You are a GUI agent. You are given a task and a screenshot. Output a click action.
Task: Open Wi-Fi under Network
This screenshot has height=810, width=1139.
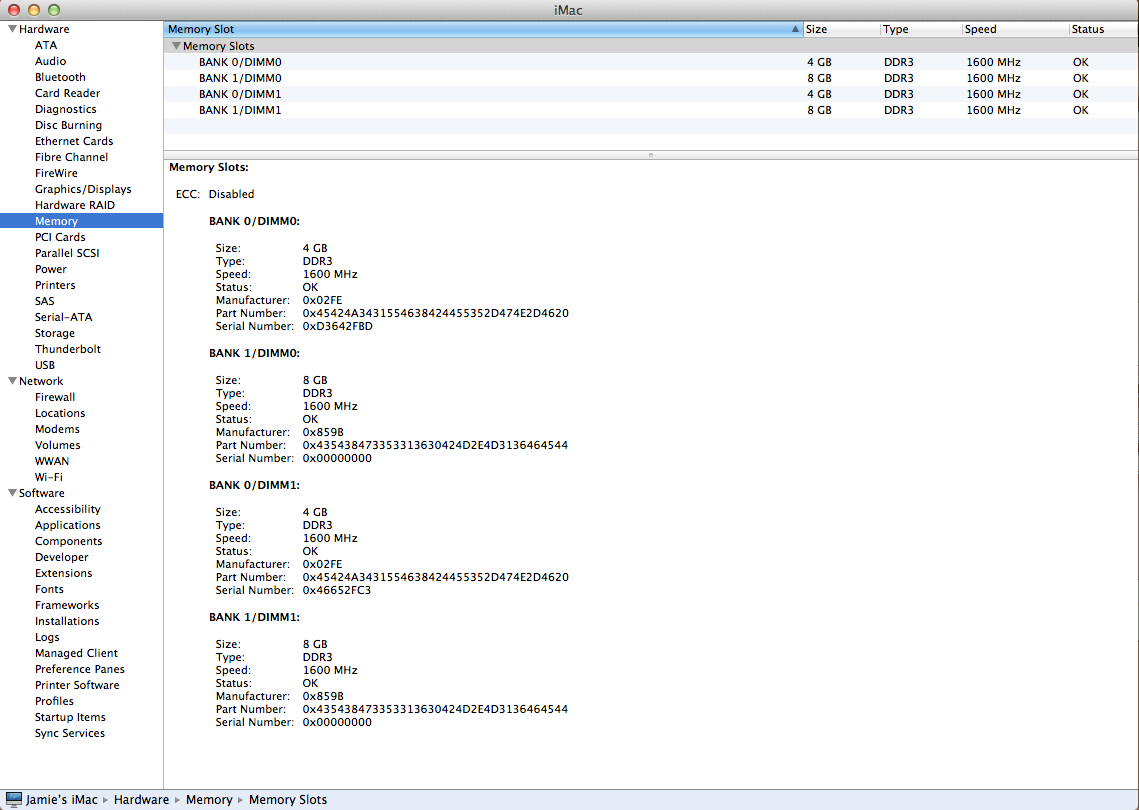[49, 477]
